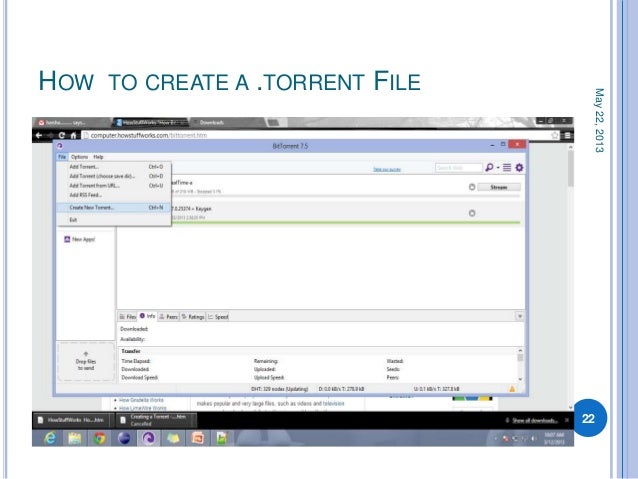Open Creating a Torrent download item
The width and height of the screenshot is (638, 479).
click(157, 420)
